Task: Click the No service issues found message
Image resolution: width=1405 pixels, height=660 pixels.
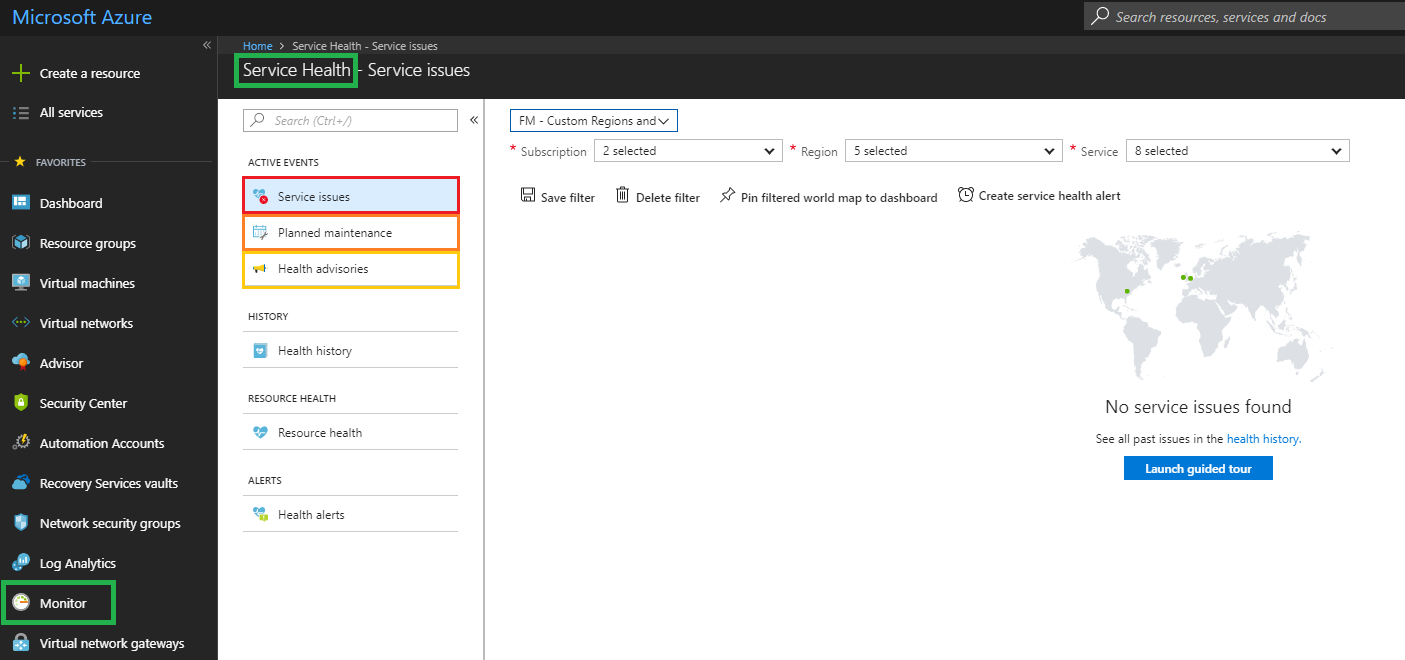Action: click(1198, 407)
